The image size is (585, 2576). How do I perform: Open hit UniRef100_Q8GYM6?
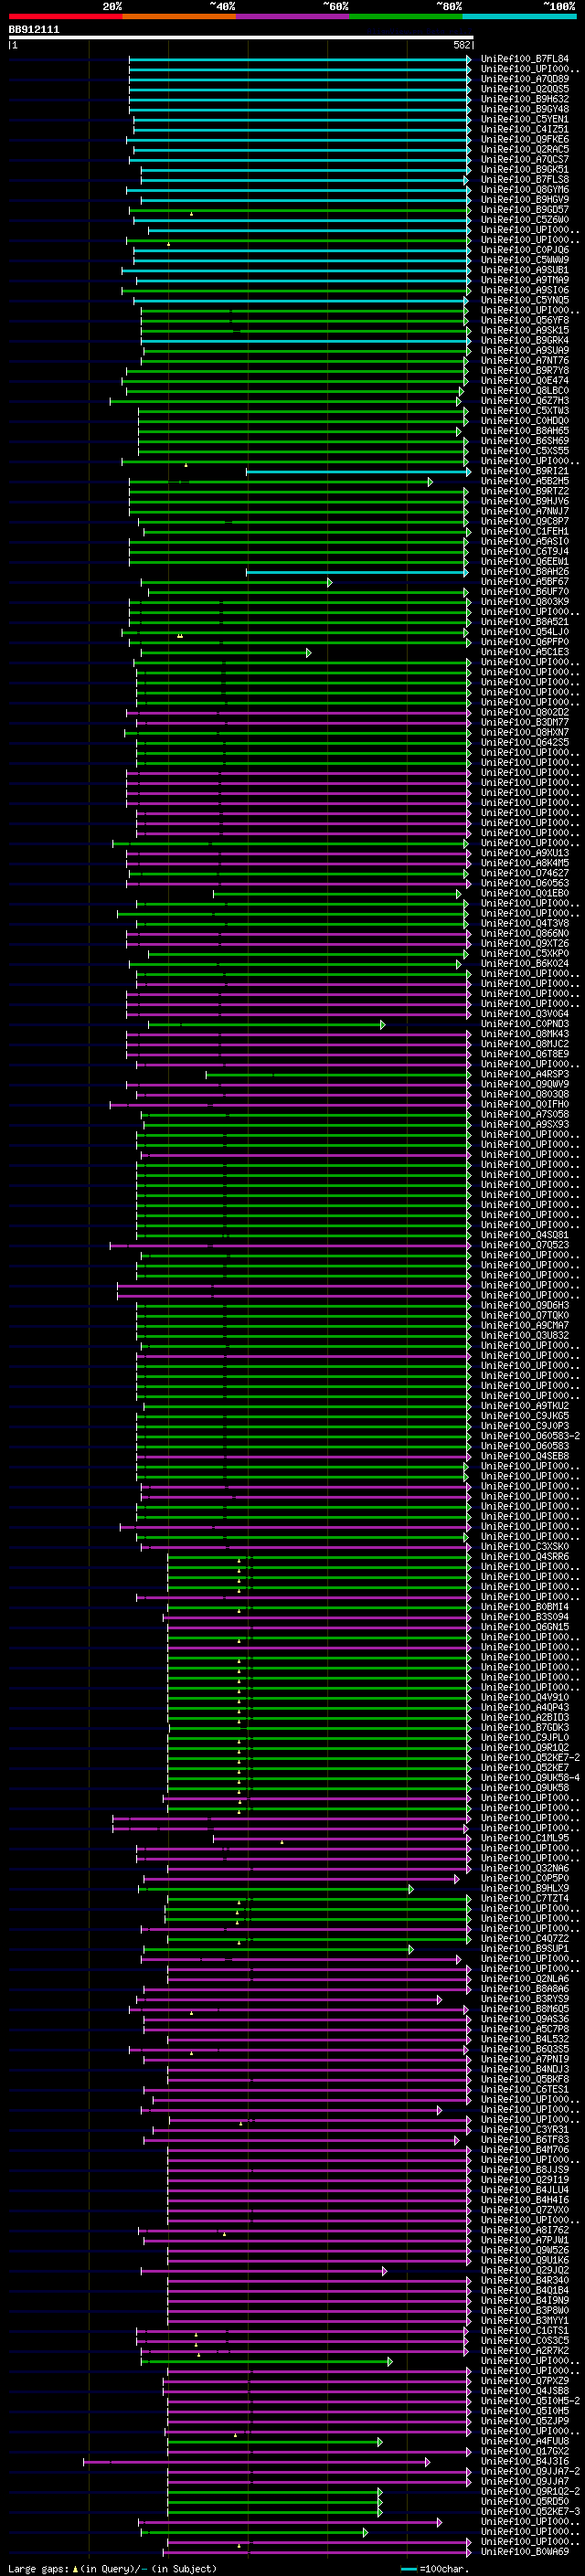524,189
